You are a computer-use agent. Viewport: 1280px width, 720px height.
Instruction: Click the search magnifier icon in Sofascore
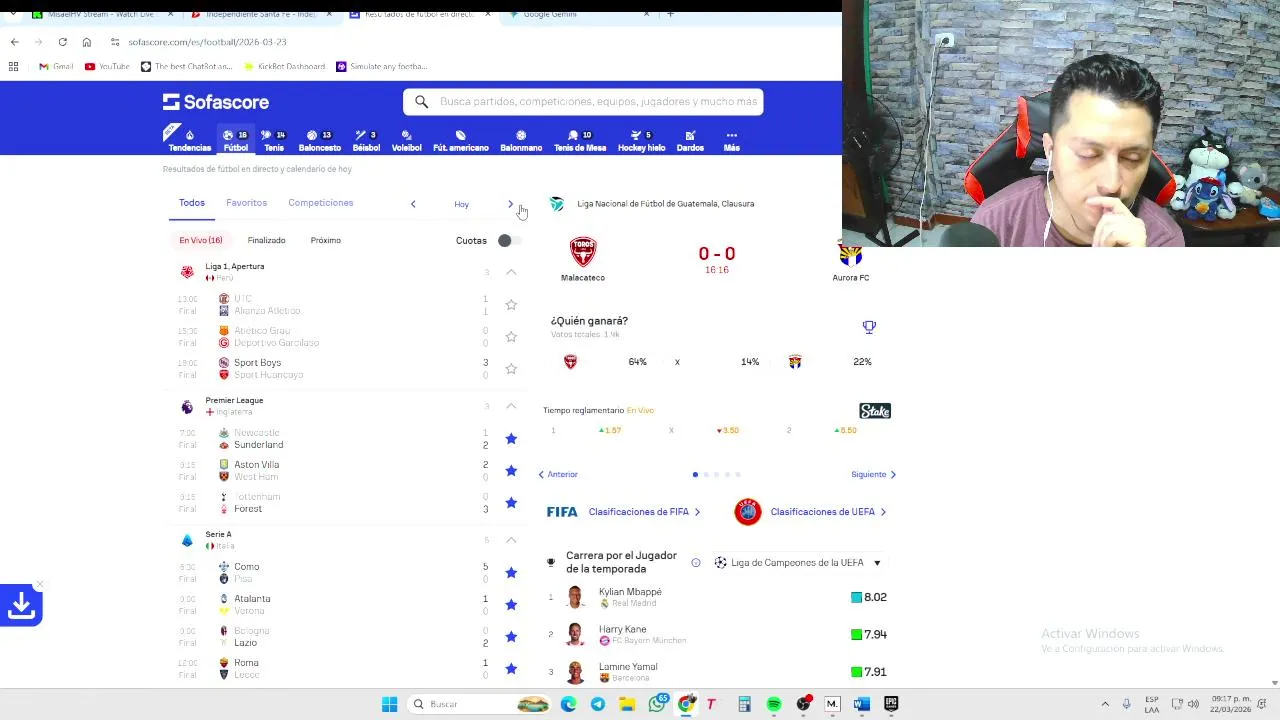pos(421,102)
